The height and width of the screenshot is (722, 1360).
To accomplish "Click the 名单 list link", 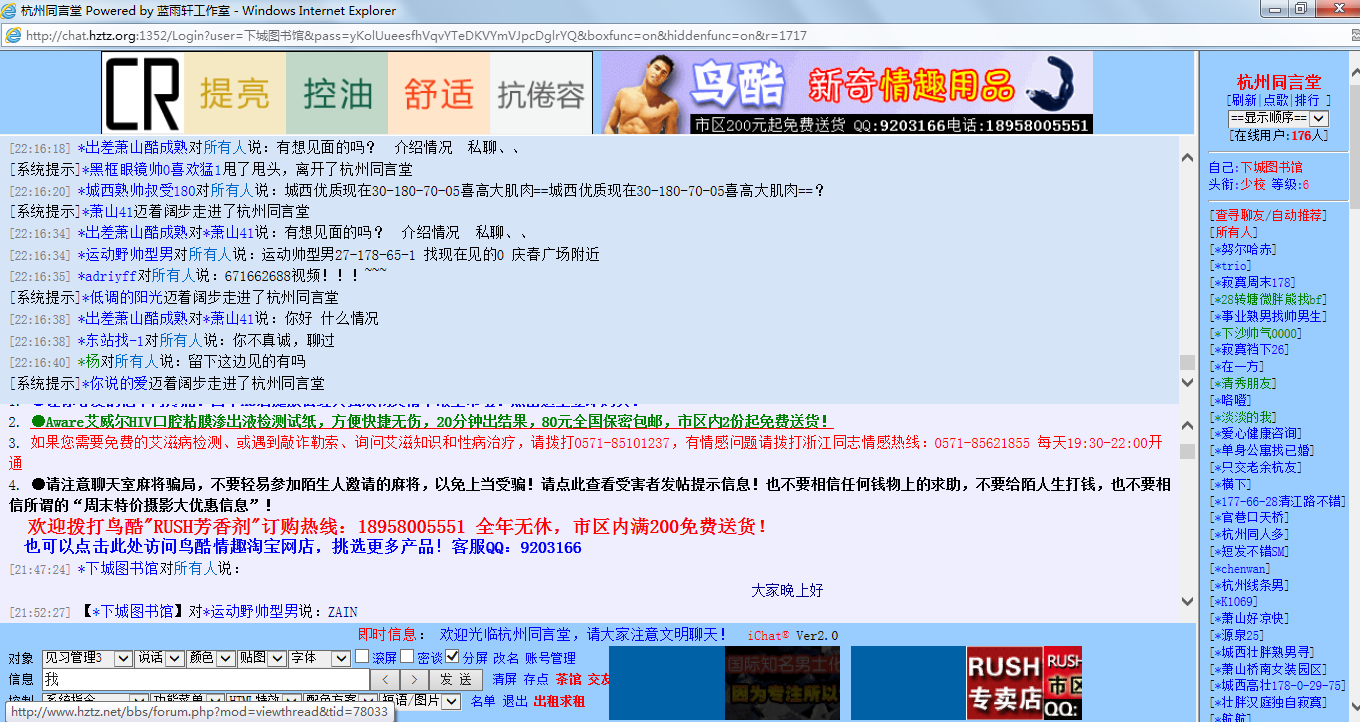I will pyautogui.click(x=483, y=701).
